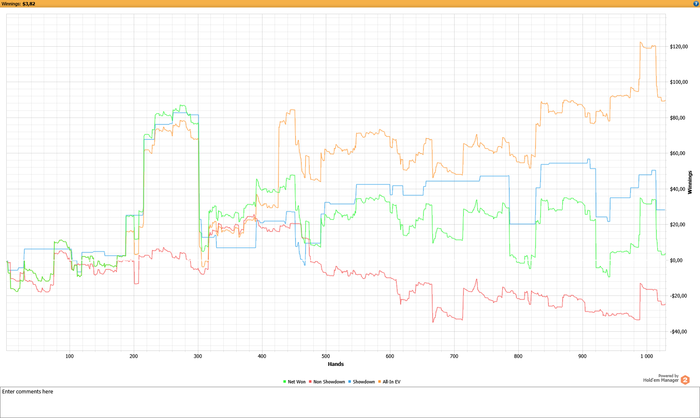
Task: Click the 300 hands x-axis label
Action: tap(198, 356)
